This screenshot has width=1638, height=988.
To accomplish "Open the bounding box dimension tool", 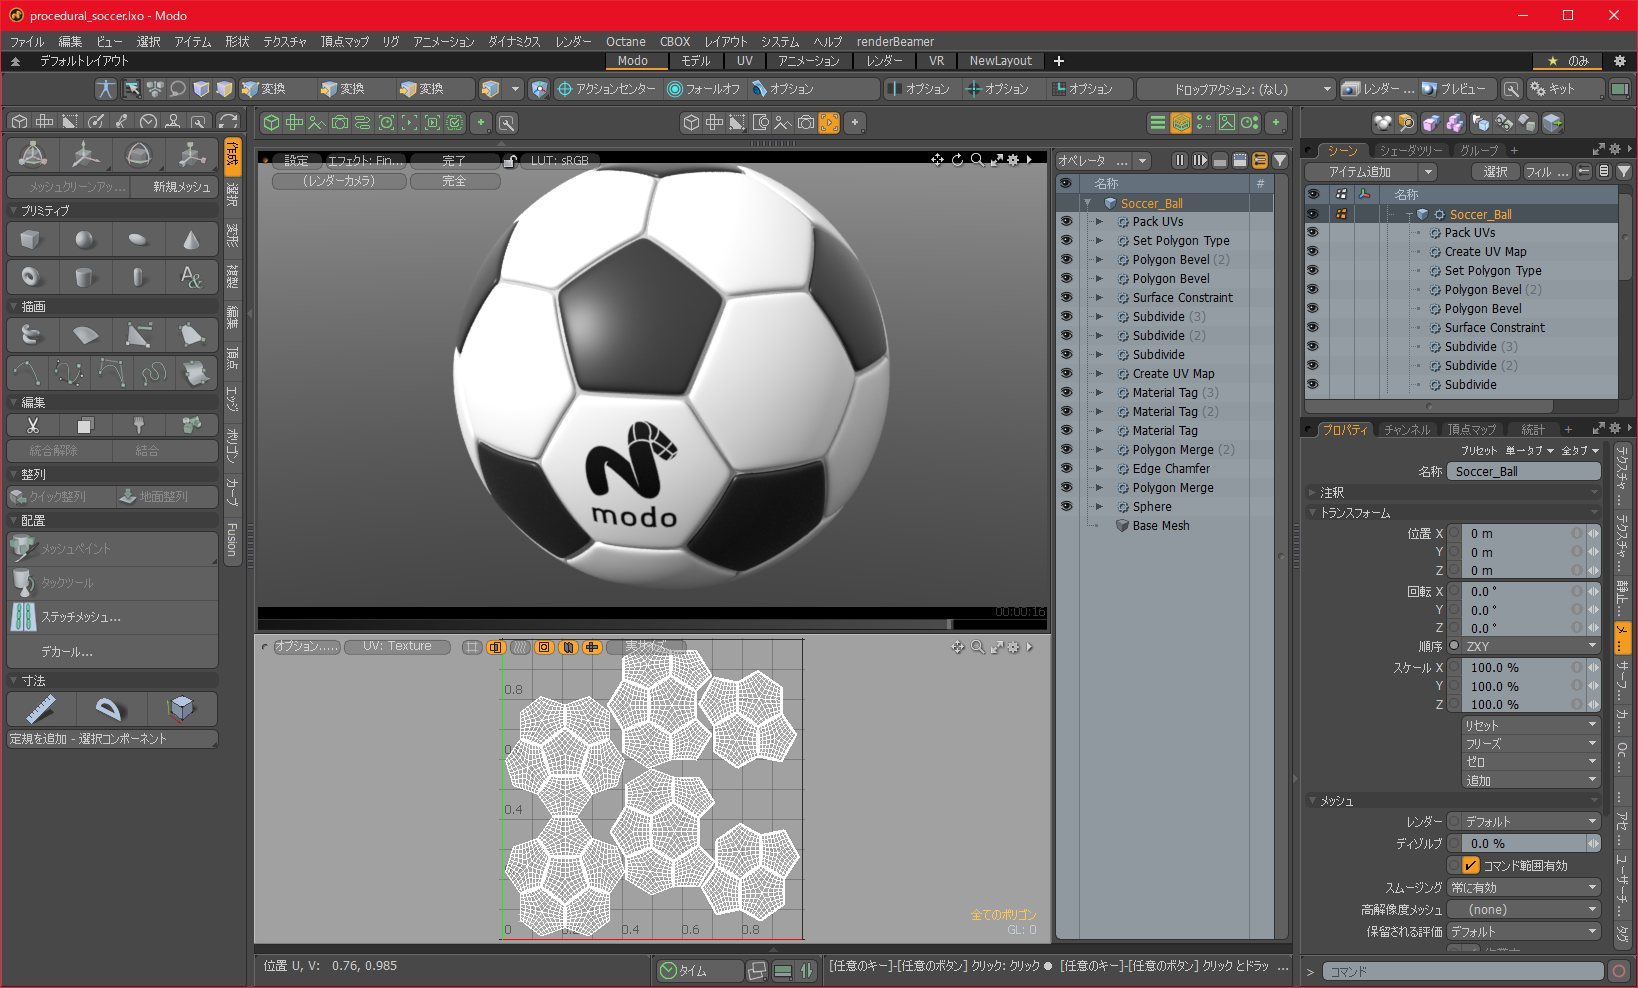I will (x=181, y=709).
